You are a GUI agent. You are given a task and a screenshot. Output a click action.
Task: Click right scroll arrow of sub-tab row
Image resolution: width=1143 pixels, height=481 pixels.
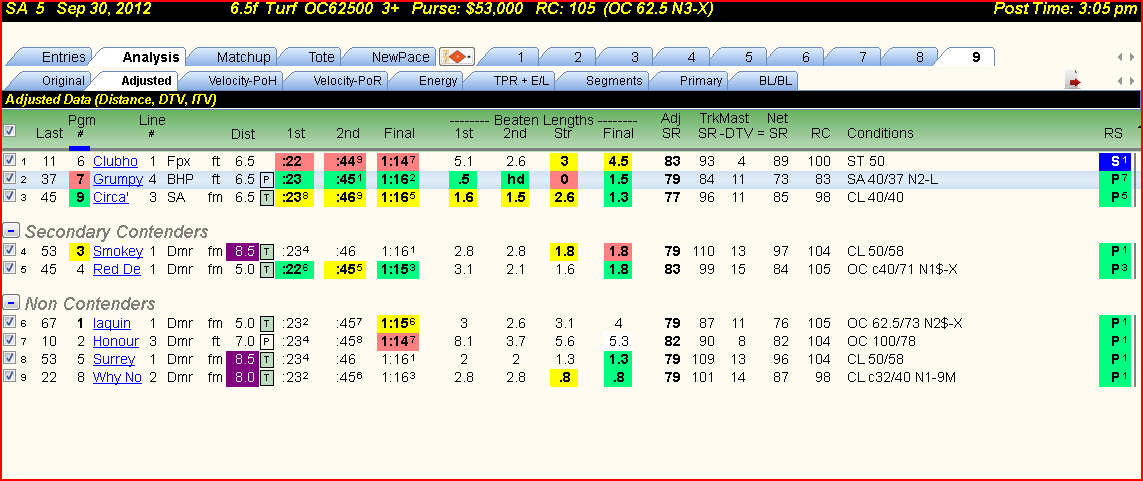1132,81
